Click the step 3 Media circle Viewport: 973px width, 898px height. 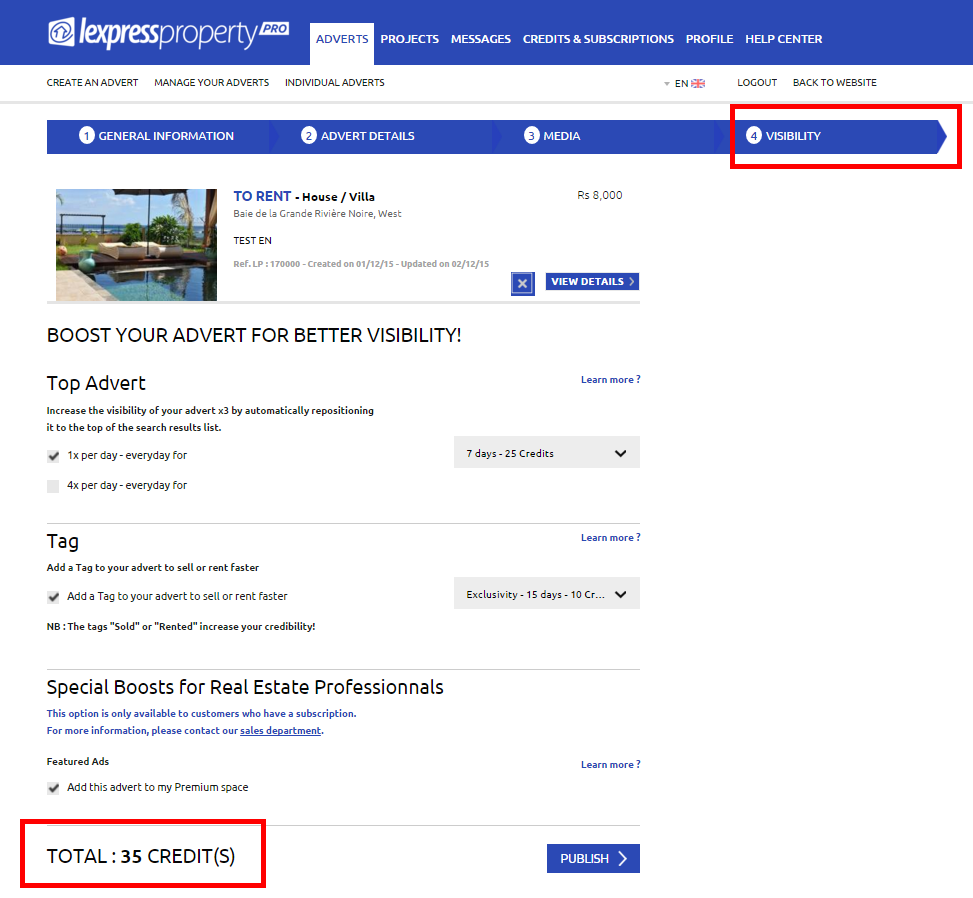coord(531,135)
